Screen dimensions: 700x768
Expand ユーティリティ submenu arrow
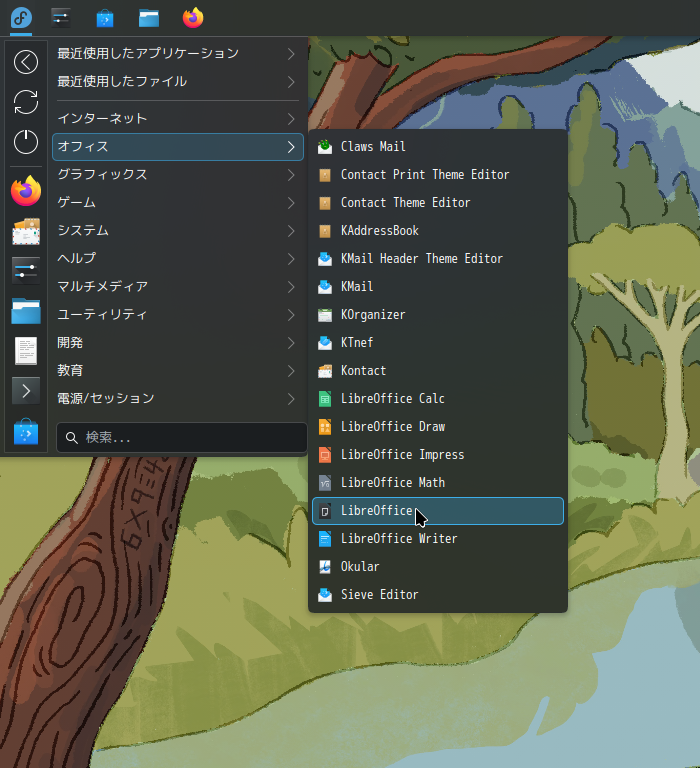(291, 314)
